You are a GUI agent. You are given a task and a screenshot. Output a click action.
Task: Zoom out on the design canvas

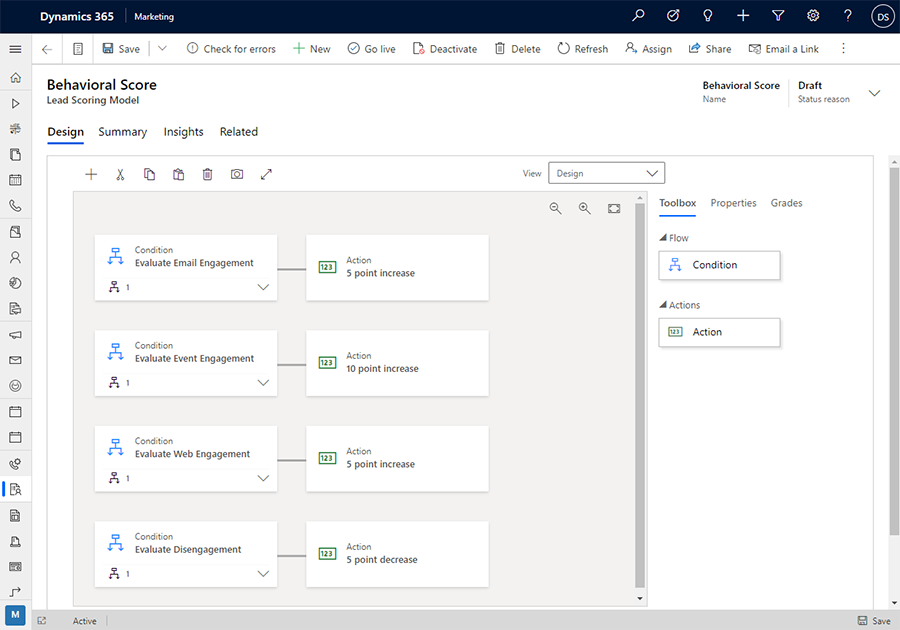[x=556, y=208]
